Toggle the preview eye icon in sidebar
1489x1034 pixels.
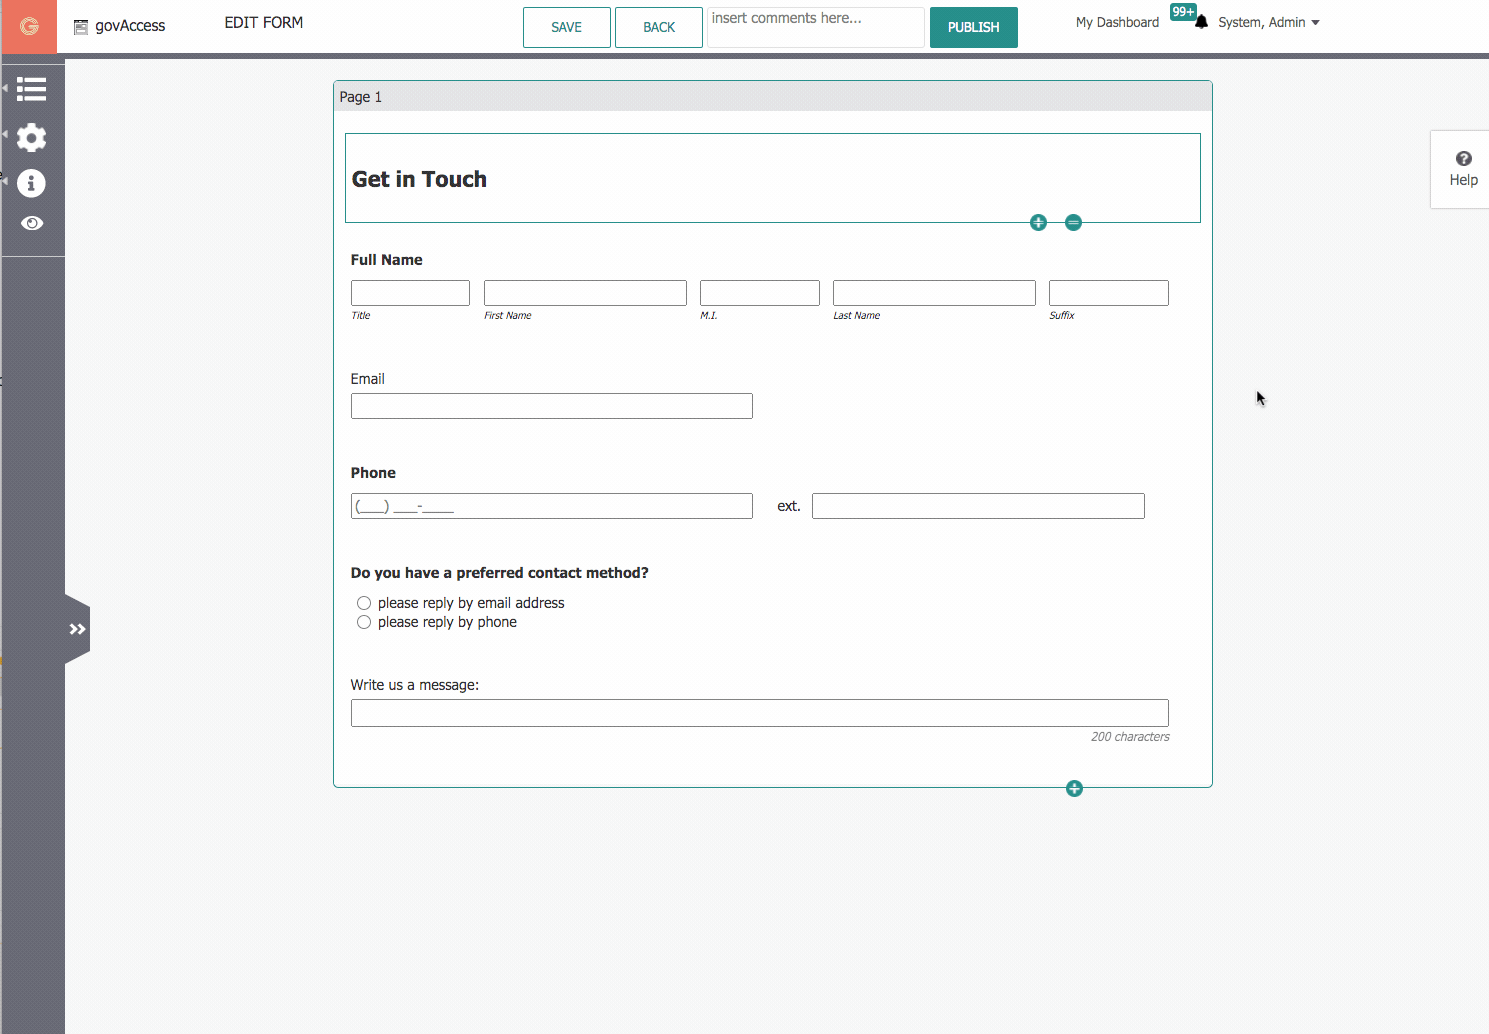click(x=32, y=223)
